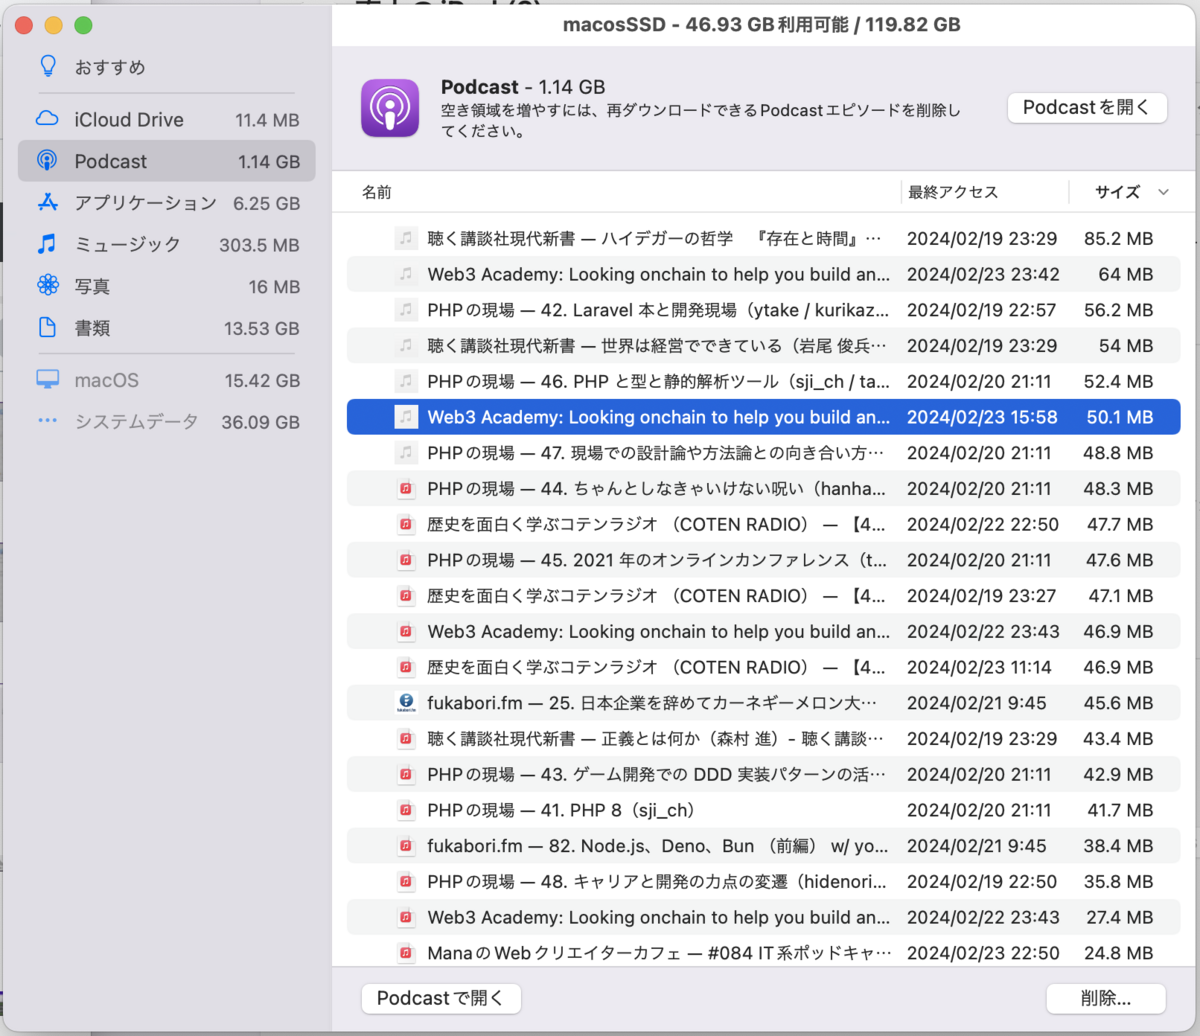The image size is (1200, 1036).
Task: Click the macOS computer icon in sidebar
Action: click(47, 381)
